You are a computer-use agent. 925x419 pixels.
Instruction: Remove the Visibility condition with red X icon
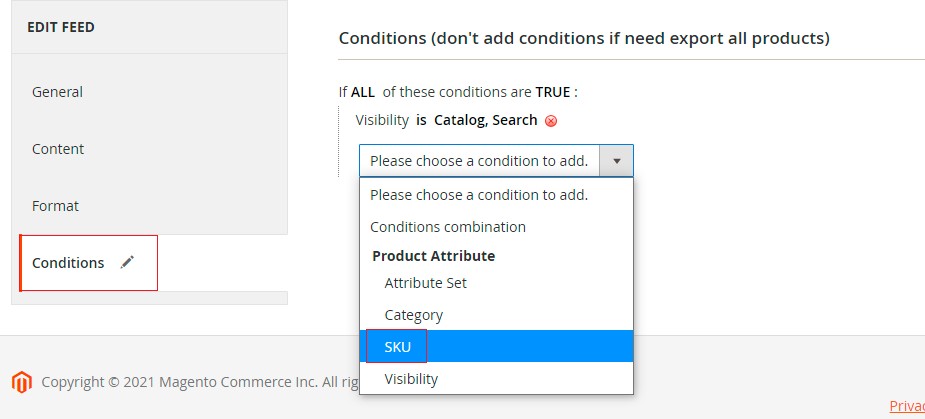click(551, 121)
